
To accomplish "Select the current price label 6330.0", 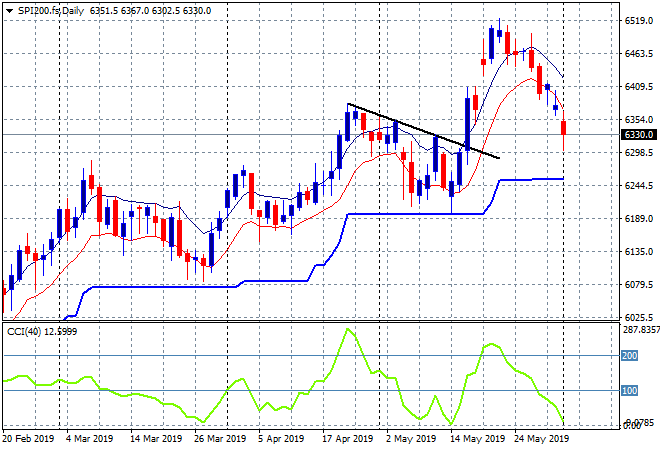I will (639, 135).
